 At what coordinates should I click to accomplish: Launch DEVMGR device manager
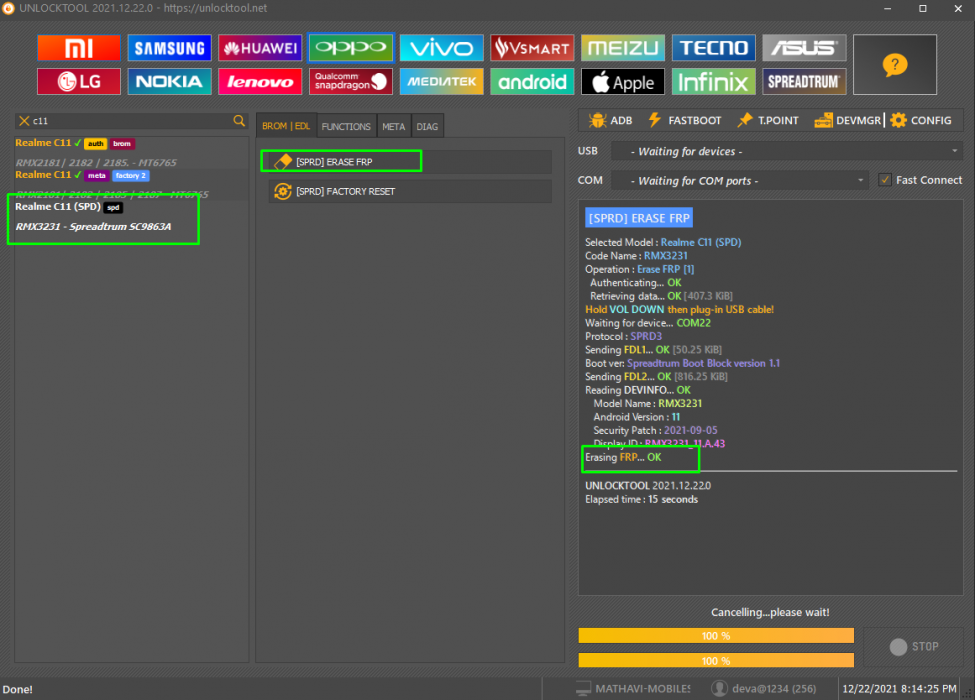pos(848,120)
